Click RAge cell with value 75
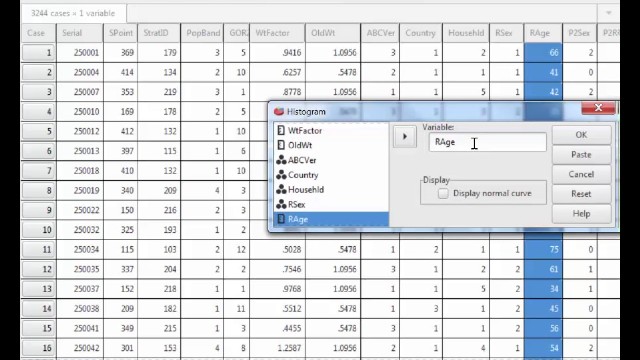 point(543,249)
